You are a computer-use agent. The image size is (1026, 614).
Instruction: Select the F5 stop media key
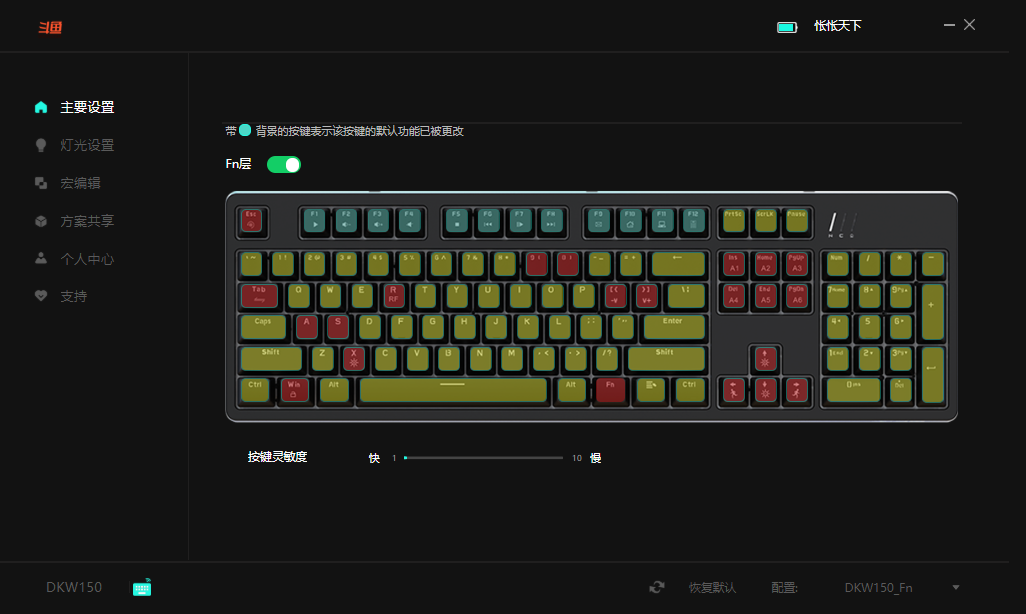click(457, 221)
